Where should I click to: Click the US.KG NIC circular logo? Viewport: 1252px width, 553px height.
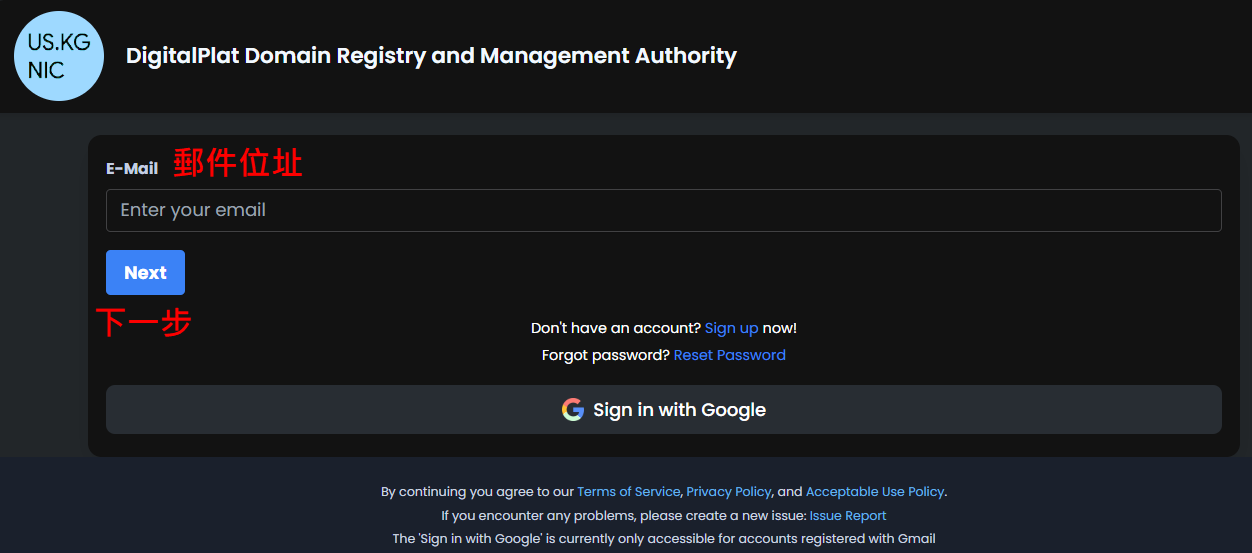59,56
